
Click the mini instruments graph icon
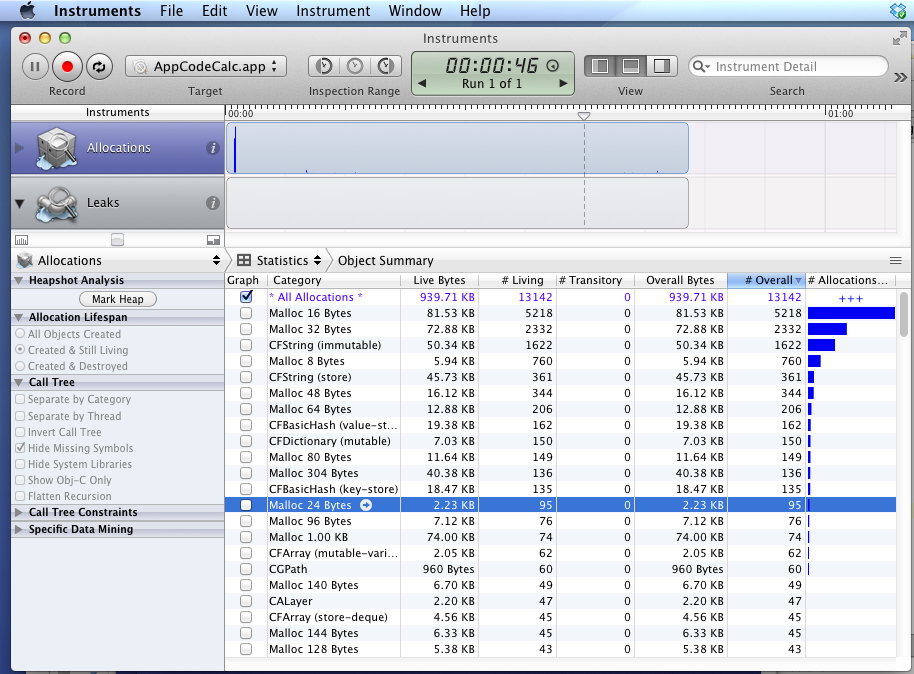pyautogui.click(x=22, y=240)
